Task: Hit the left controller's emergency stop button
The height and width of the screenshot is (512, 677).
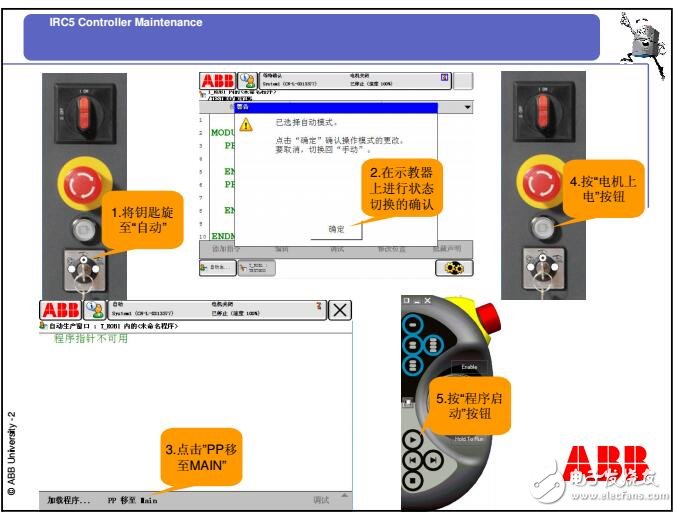Action: [x=84, y=183]
